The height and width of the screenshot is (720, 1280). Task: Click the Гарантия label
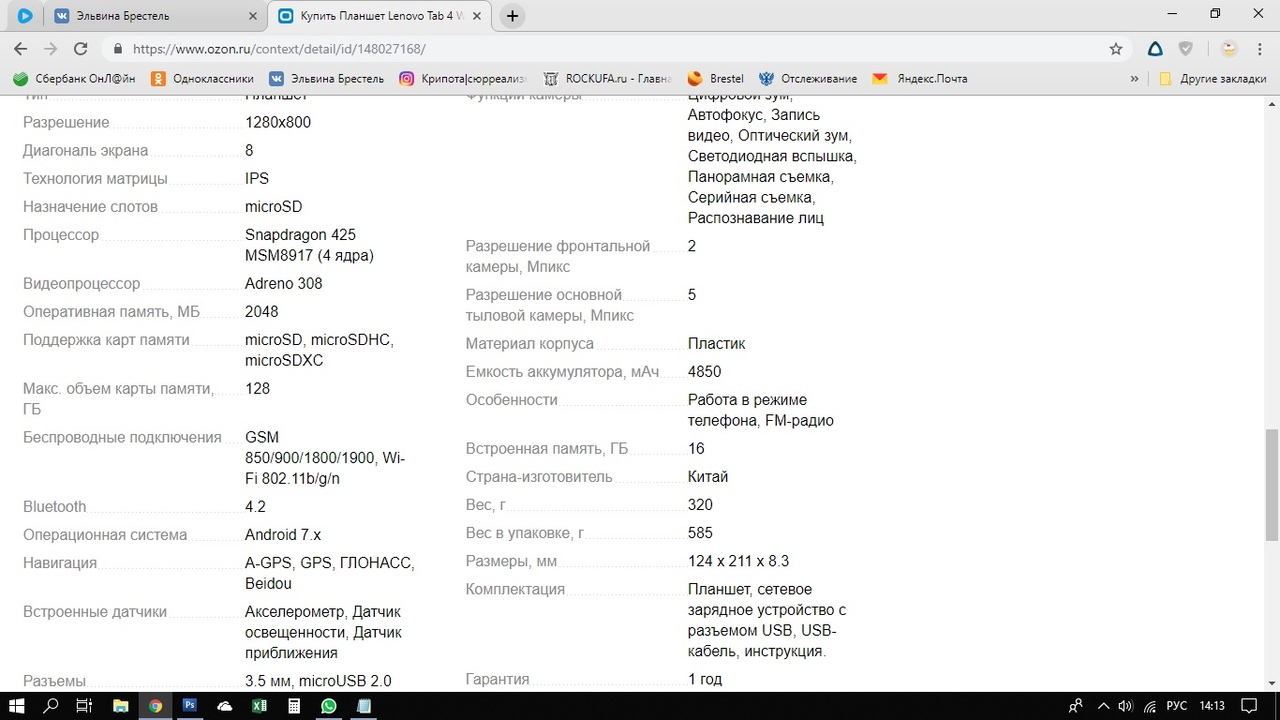tap(497, 679)
